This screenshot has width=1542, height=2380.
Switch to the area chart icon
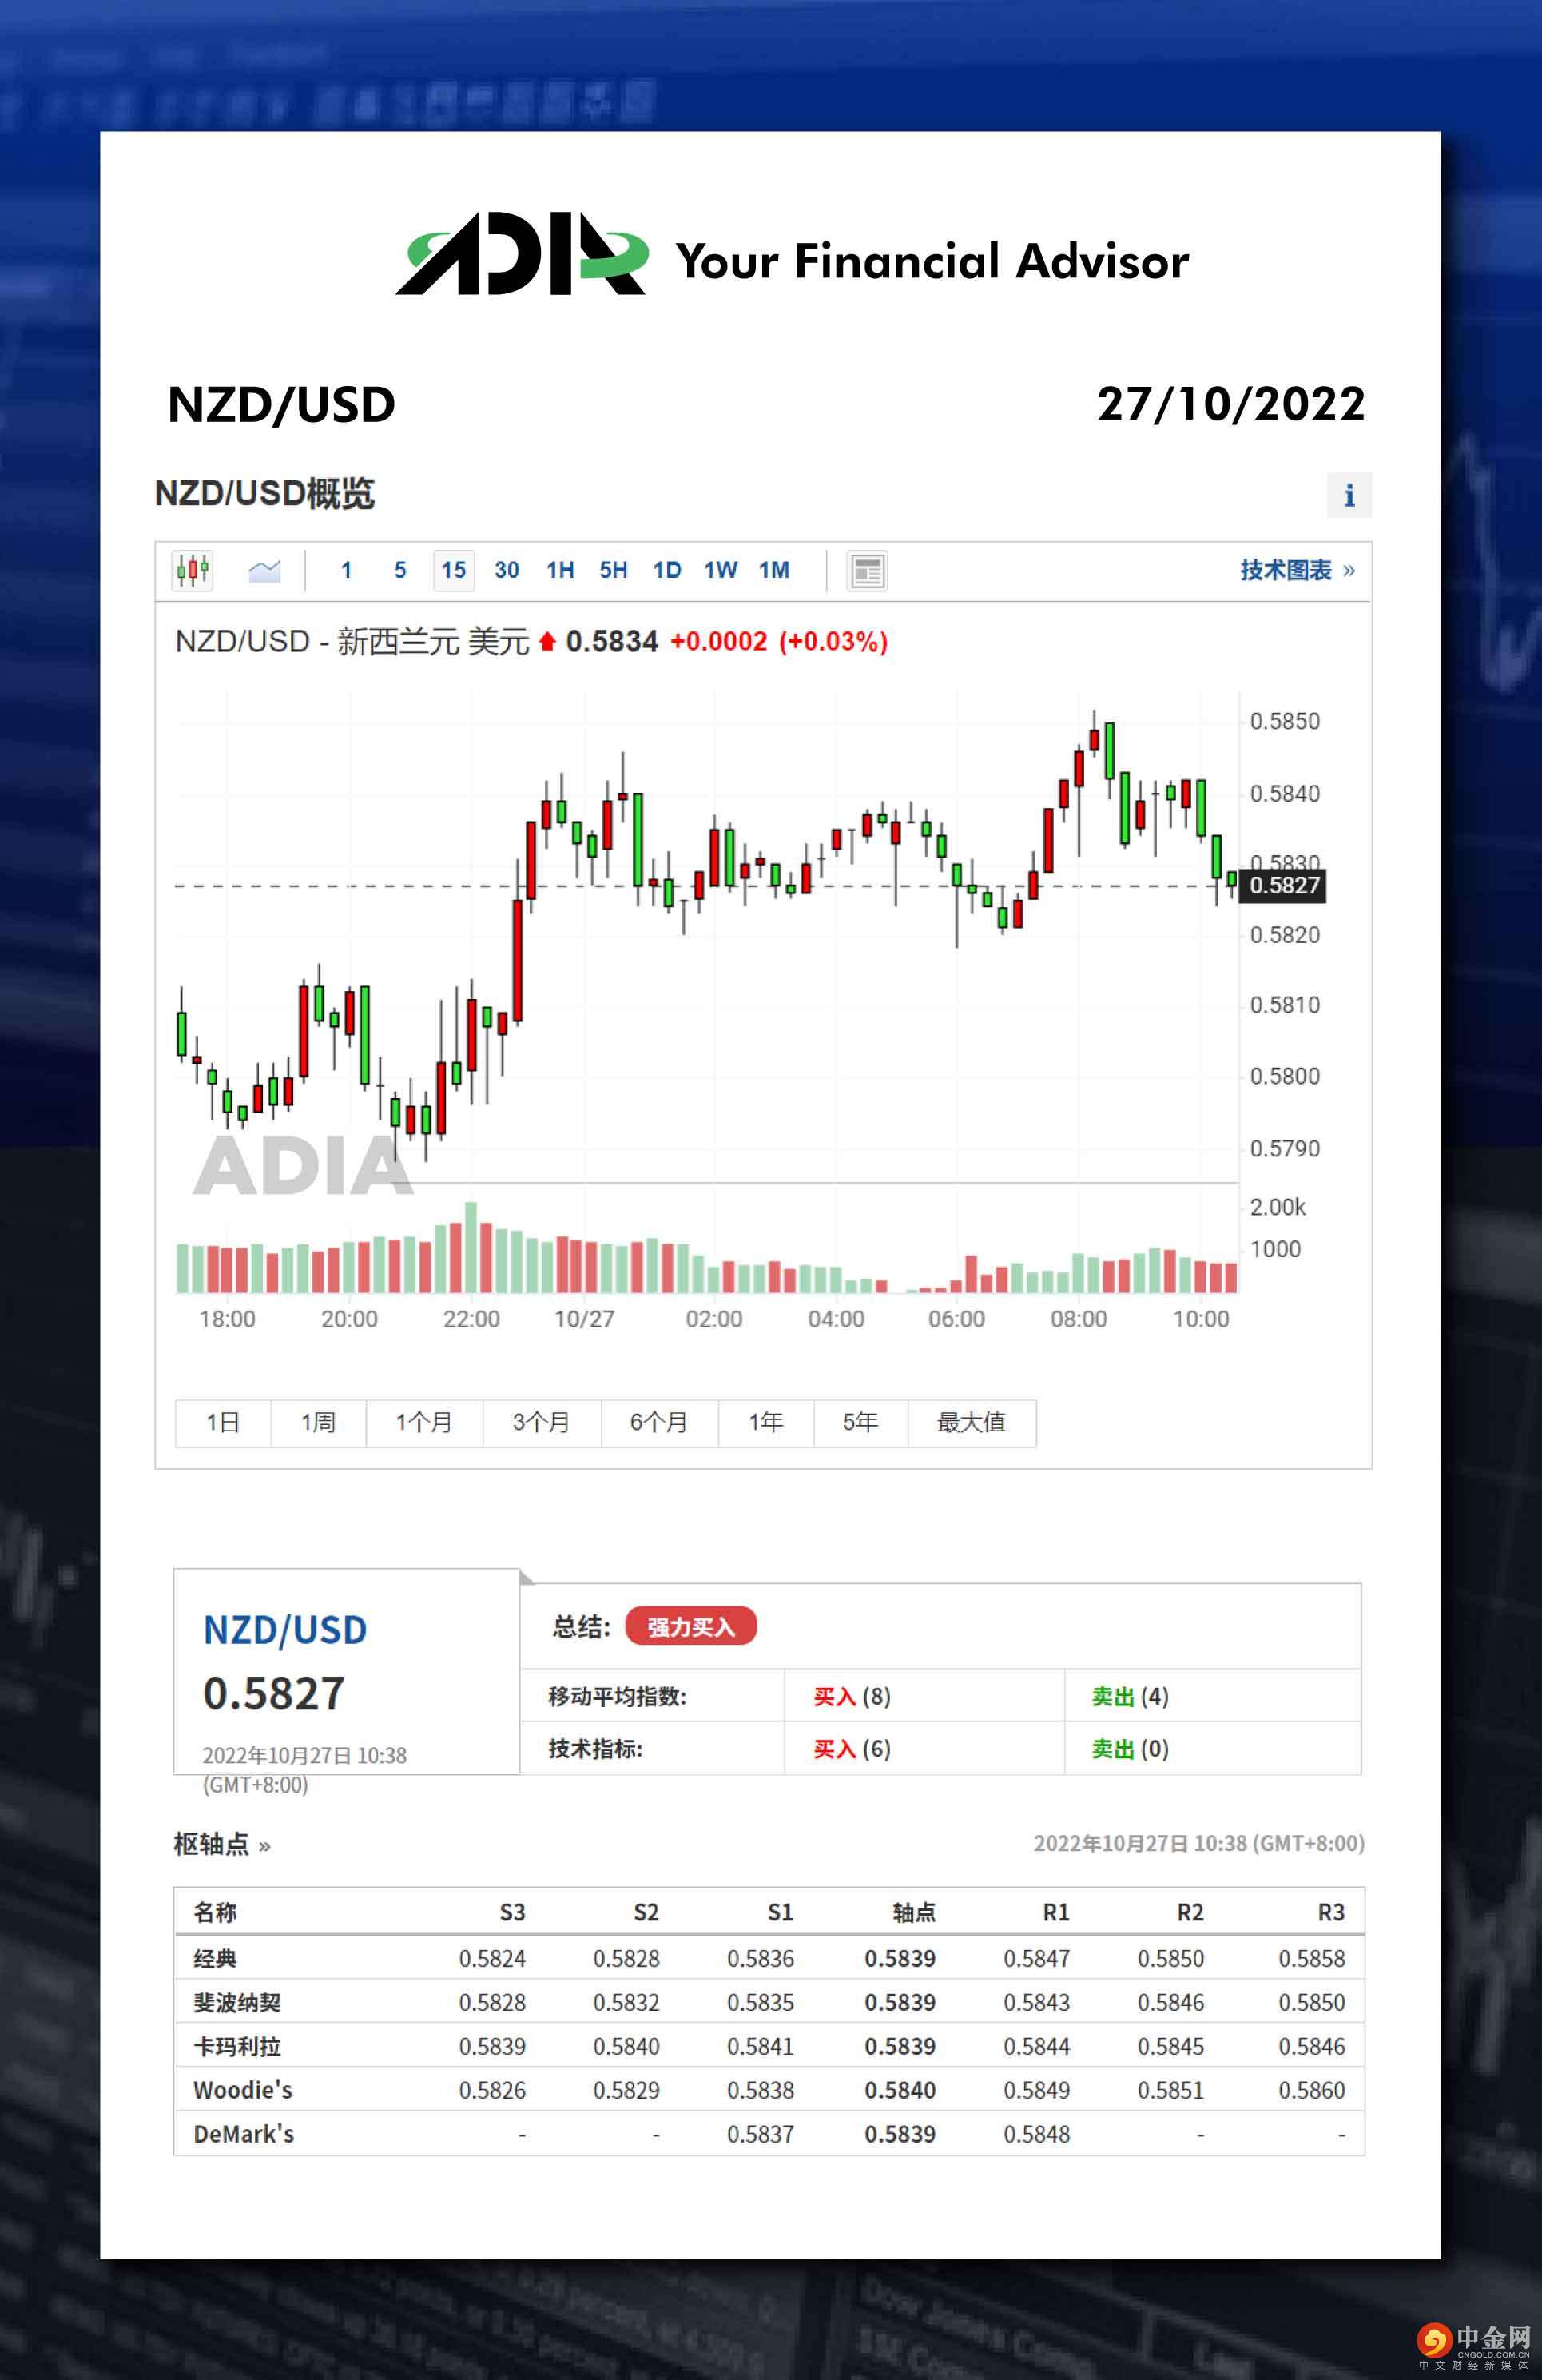(264, 571)
